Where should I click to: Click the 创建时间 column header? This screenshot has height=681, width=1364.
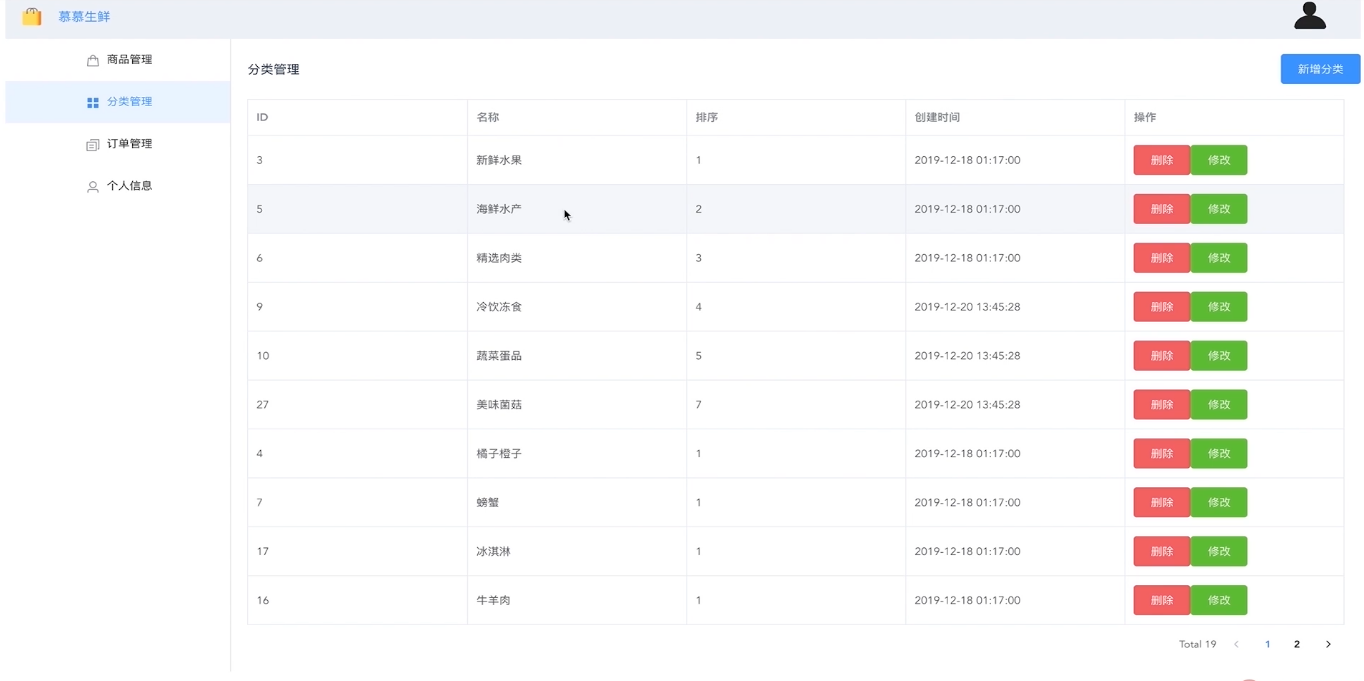pos(1015,118)
